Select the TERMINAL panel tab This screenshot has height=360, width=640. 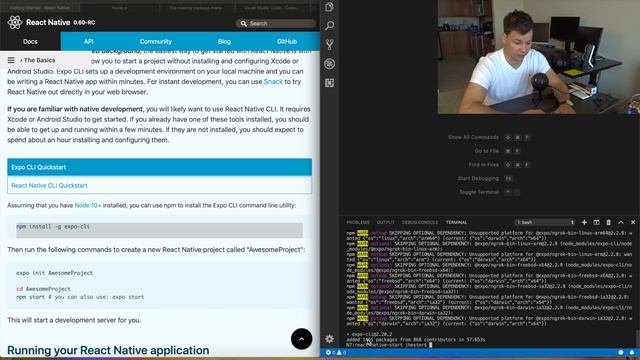[456, 222]
